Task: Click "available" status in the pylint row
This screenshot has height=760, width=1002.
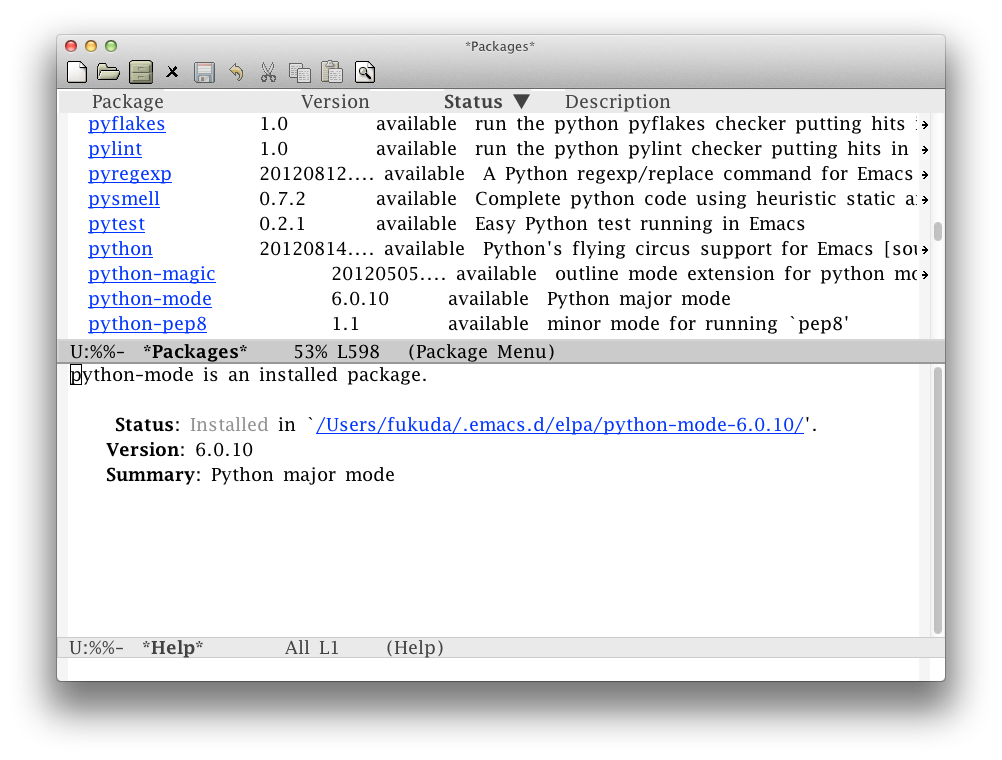Action: pos(416,149)
